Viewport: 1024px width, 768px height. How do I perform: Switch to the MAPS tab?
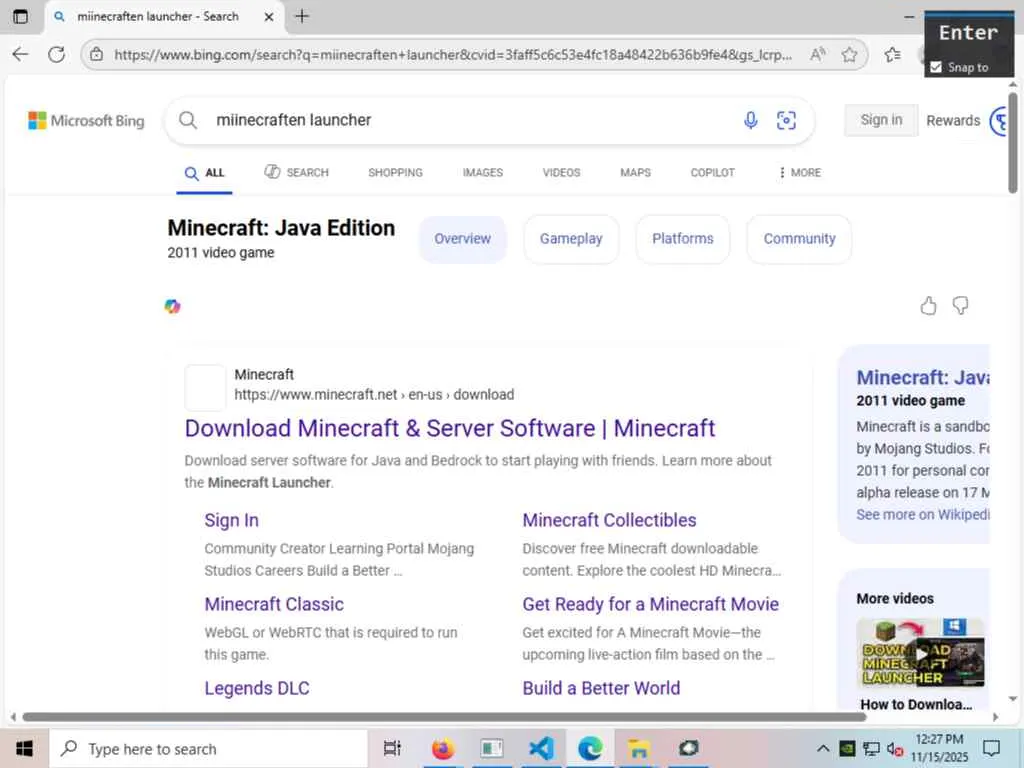tap(635, 172)
